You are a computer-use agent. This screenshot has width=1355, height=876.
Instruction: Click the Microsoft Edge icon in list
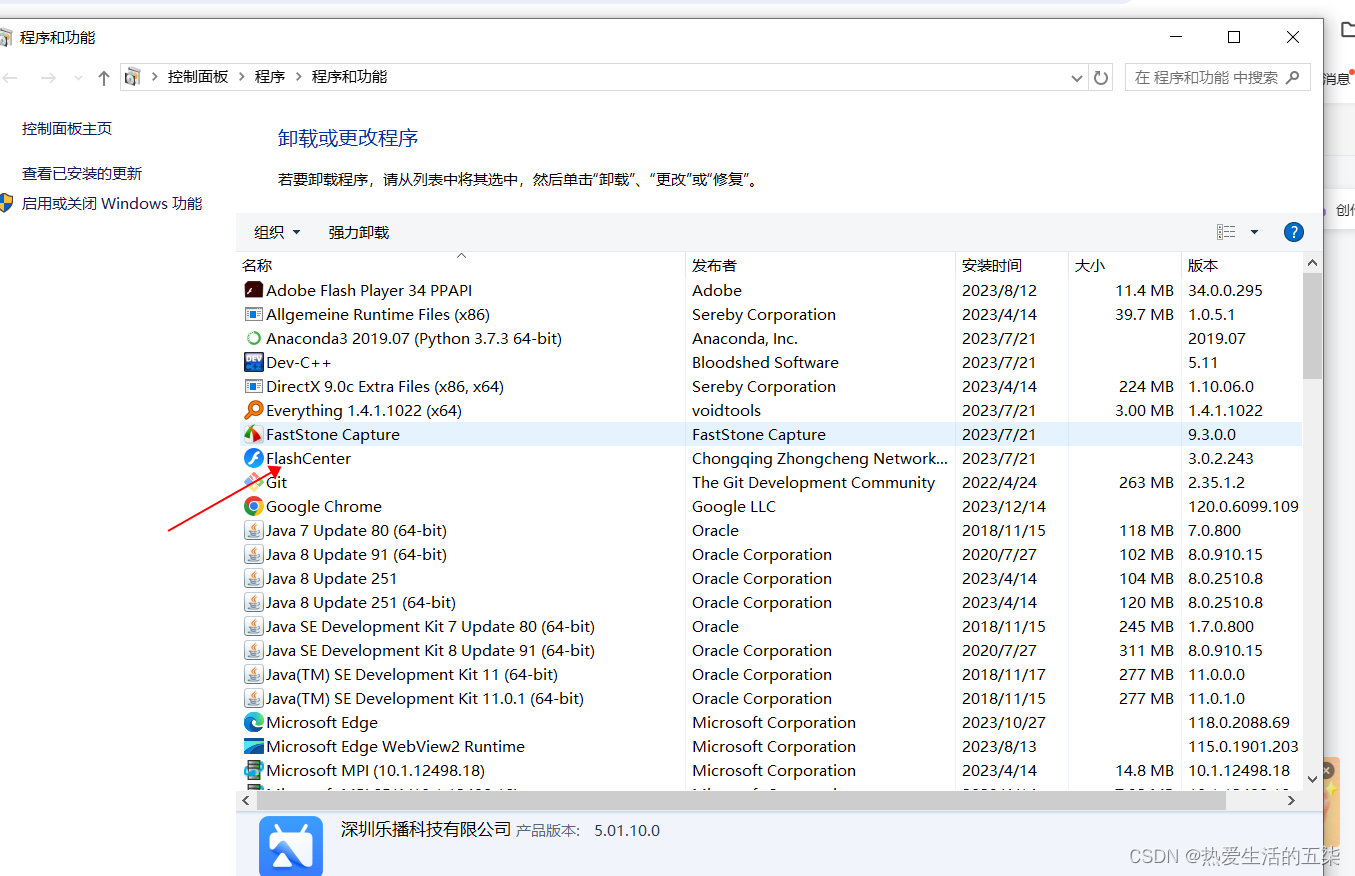point(254,722)
